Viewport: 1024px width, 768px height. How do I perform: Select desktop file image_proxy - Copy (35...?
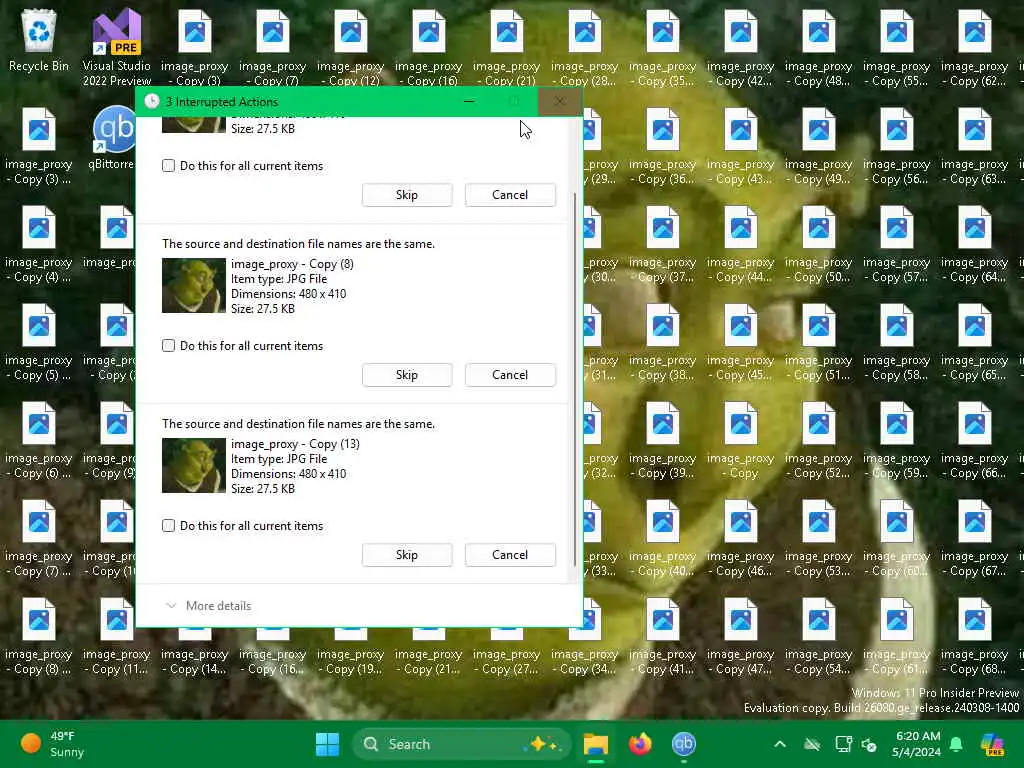663,47
